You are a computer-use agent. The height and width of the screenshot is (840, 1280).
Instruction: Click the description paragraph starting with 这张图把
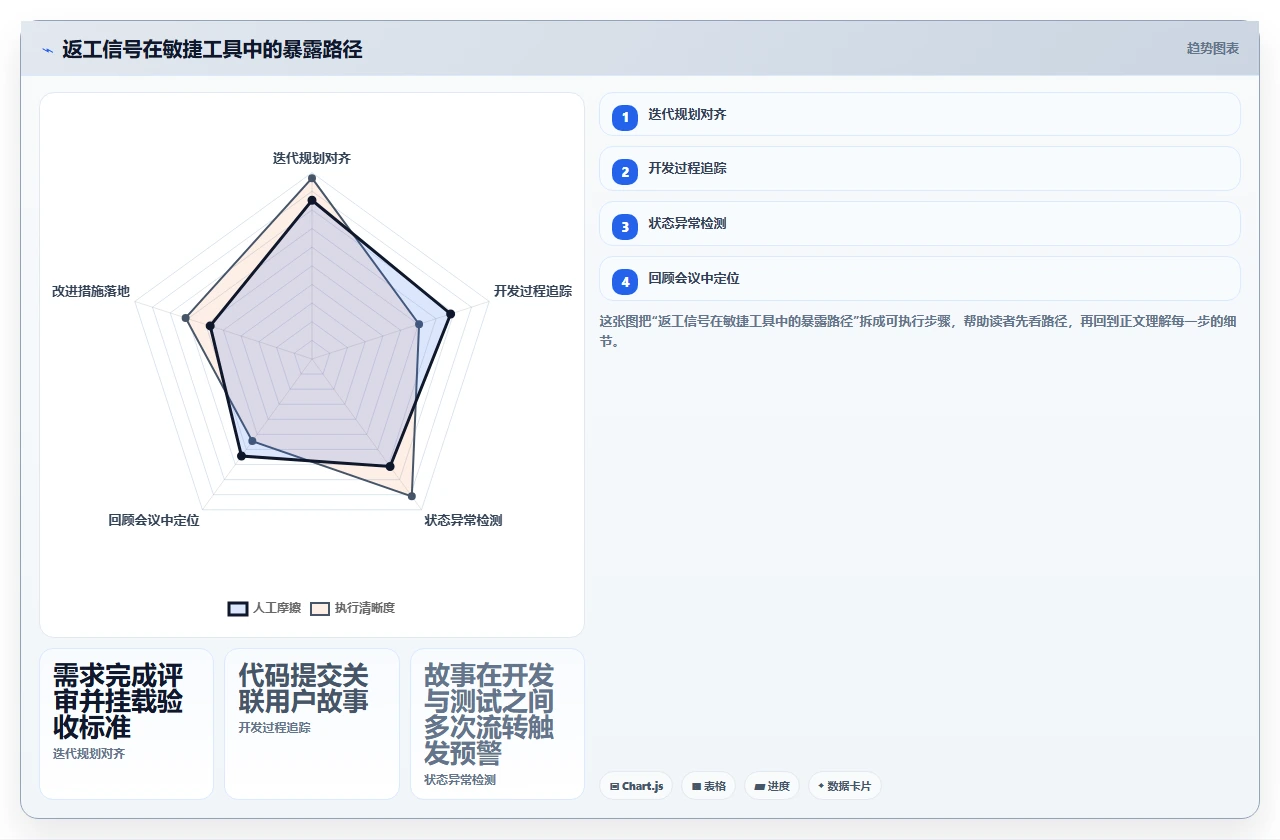click(x=919, y=331)
